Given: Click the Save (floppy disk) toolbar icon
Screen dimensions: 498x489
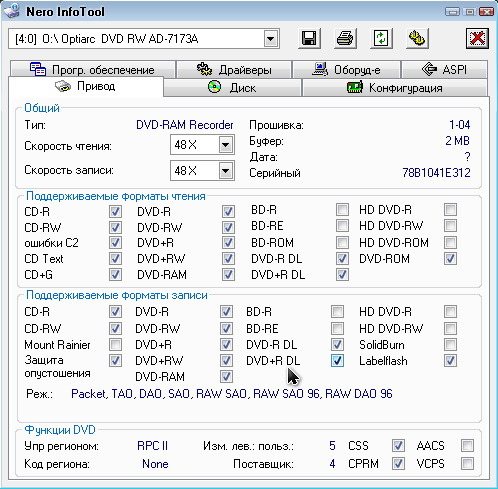Looking at the screenshot, I should [x=309, y=38].
